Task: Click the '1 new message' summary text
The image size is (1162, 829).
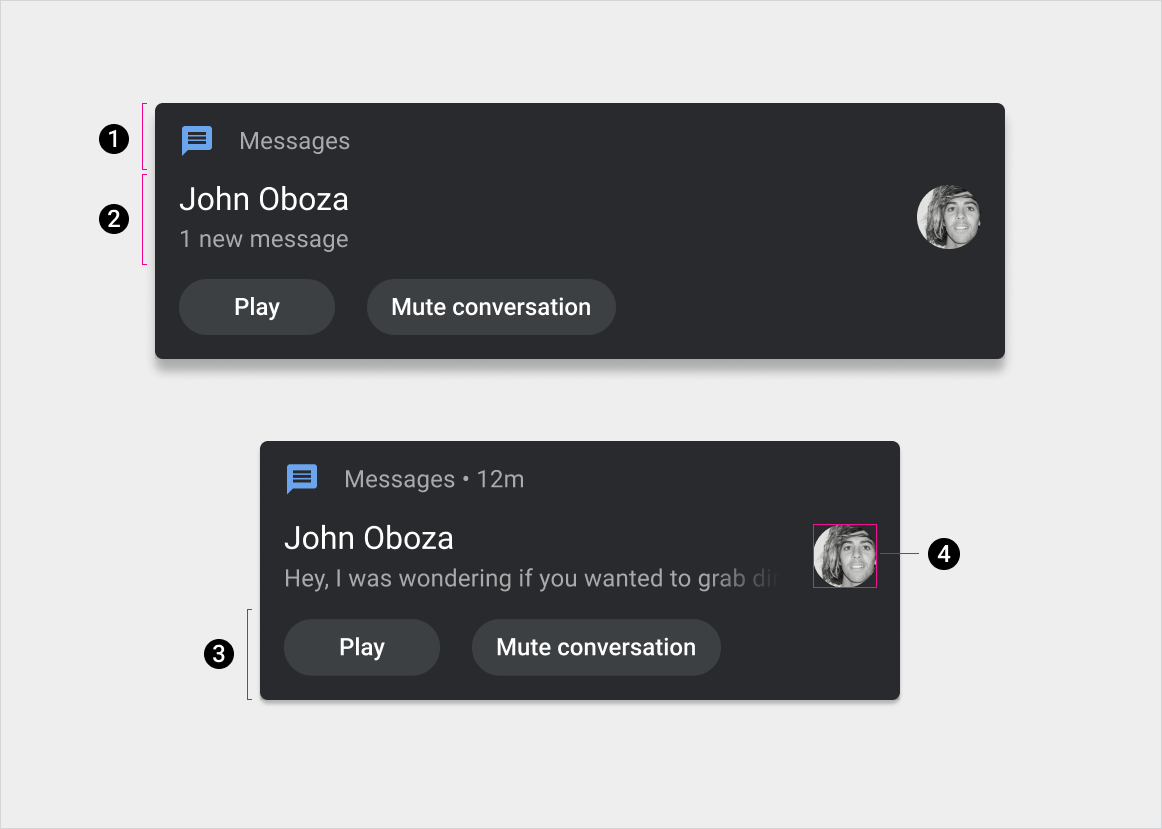Action: click(264, 240)
